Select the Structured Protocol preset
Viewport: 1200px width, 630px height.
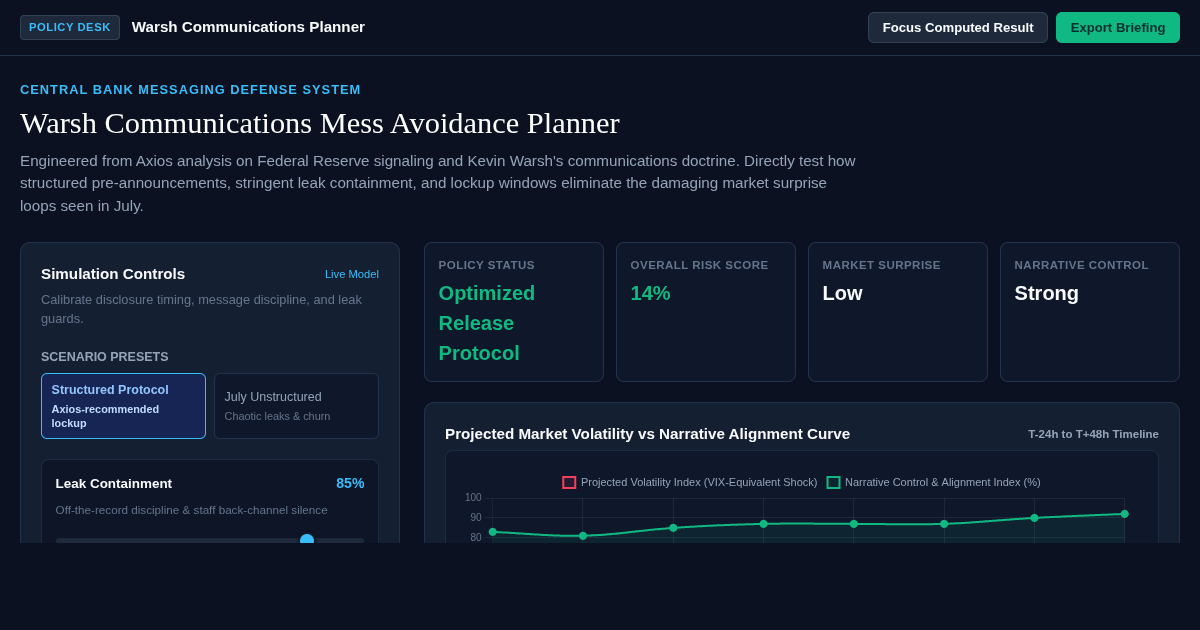pyautogui.click(x=123, y=406)
